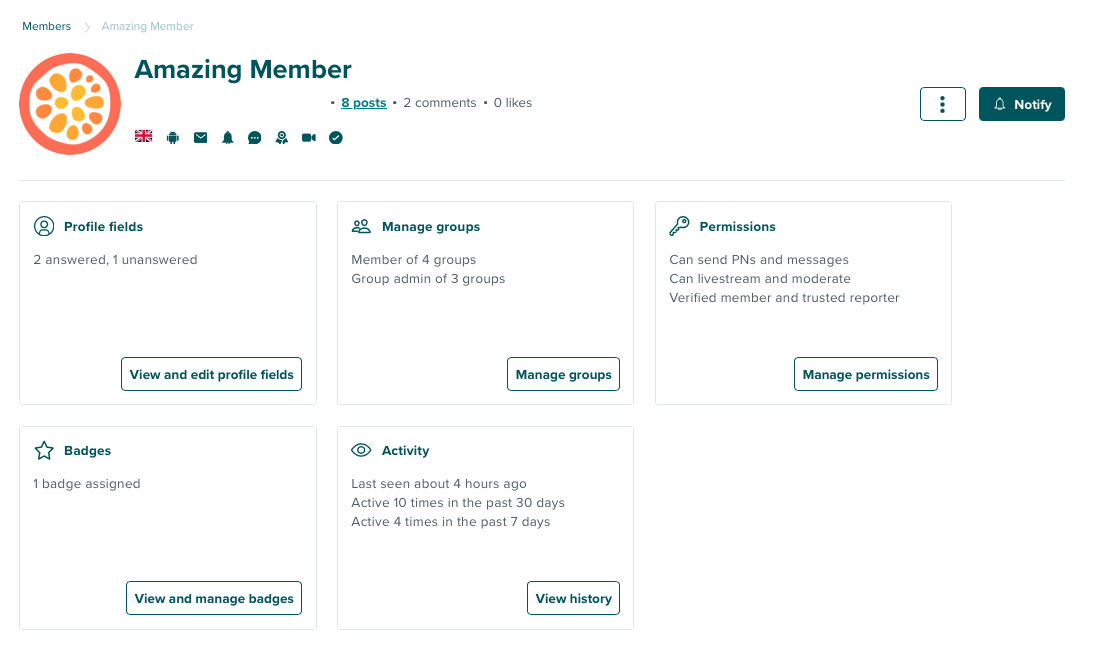Open the three-dot options menu
This screenshot has width=1094, height=654.
point(942,103)
